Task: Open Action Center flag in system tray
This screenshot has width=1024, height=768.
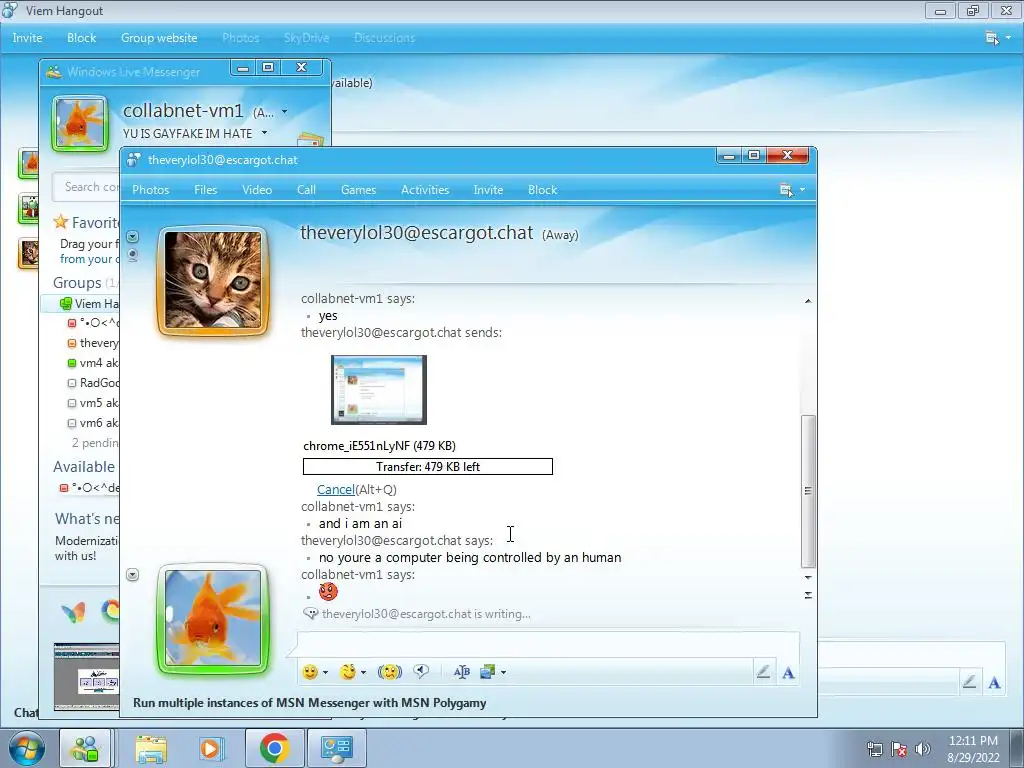Action: click(x=899, y=748)
